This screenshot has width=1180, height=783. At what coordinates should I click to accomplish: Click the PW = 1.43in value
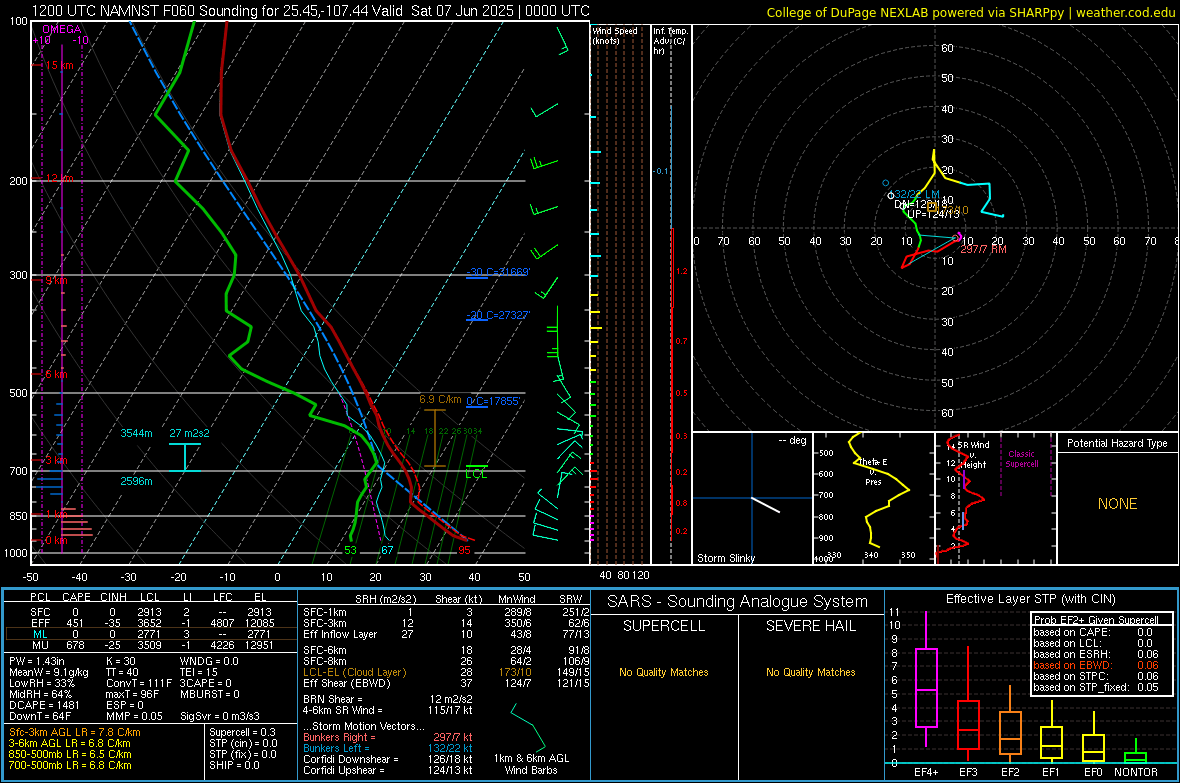[x=37, y=662]
